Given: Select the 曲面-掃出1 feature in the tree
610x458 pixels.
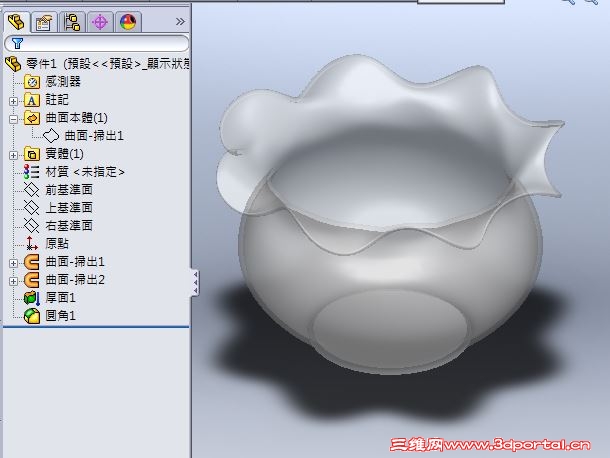Looking at the screenshot, I should (75, 261).
